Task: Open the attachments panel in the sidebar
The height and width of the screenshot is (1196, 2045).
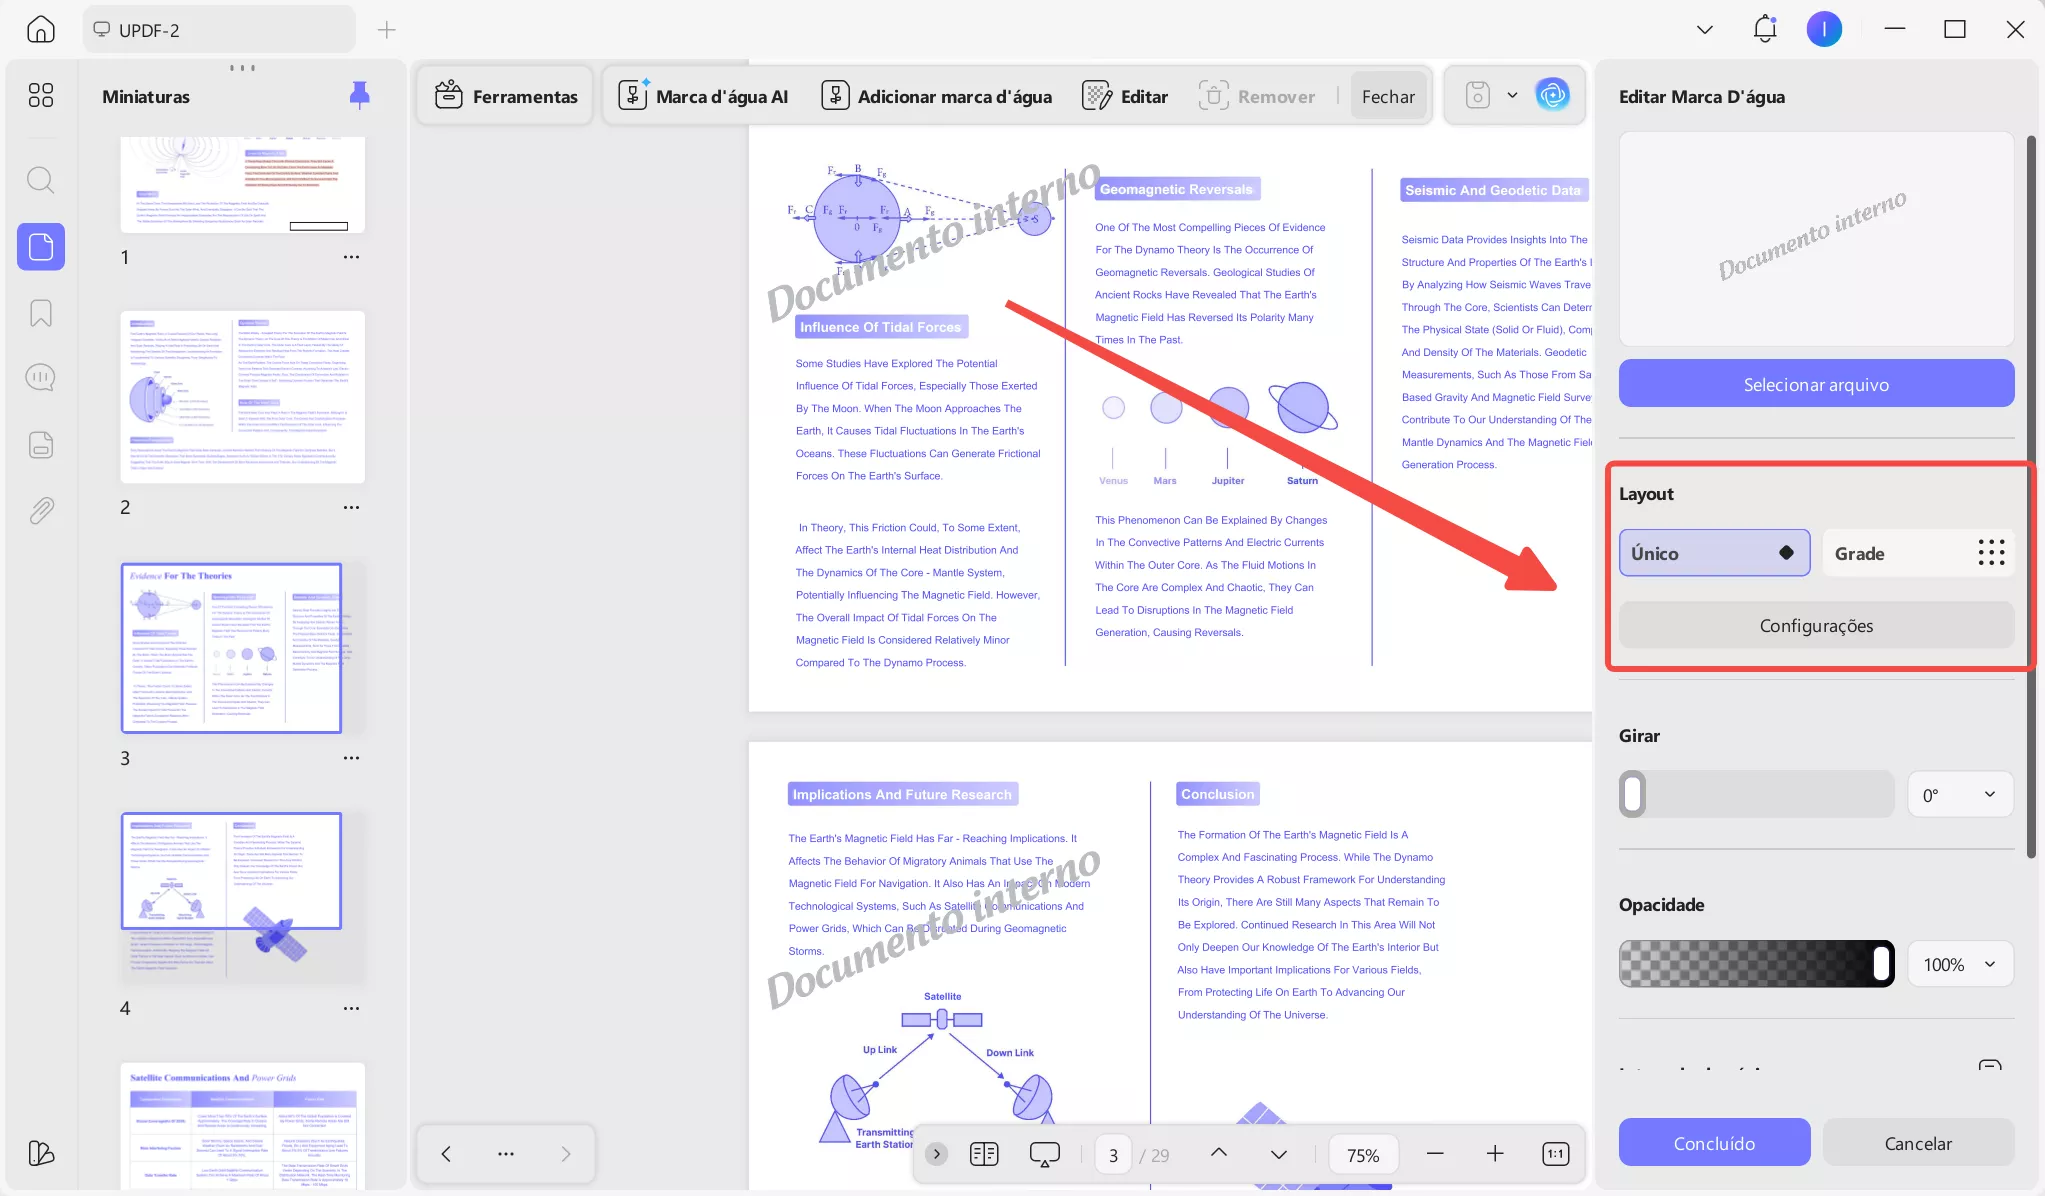Action: pos(40,510)
